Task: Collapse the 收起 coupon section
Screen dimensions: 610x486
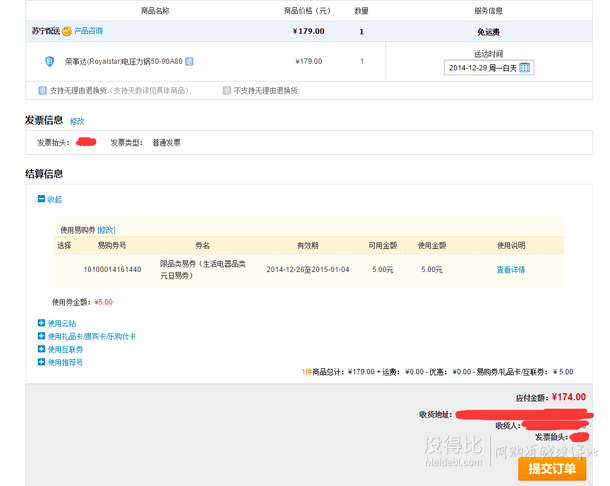Action: point(41,200)
